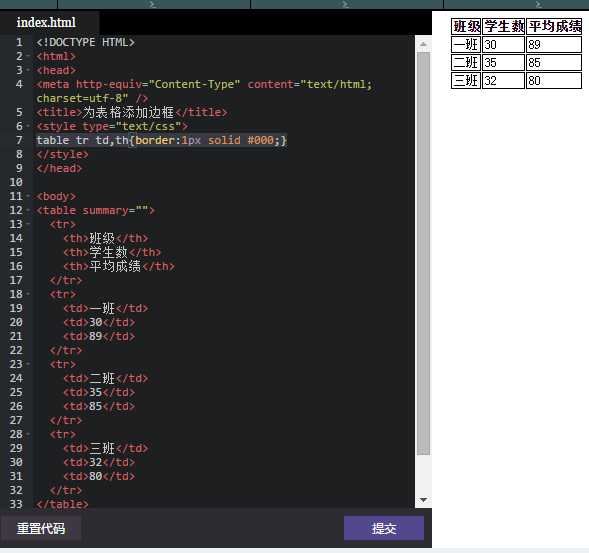Click the td 89 code on line 21
Image resolution: width=589 pixels, height=553 pixels.
99,336
